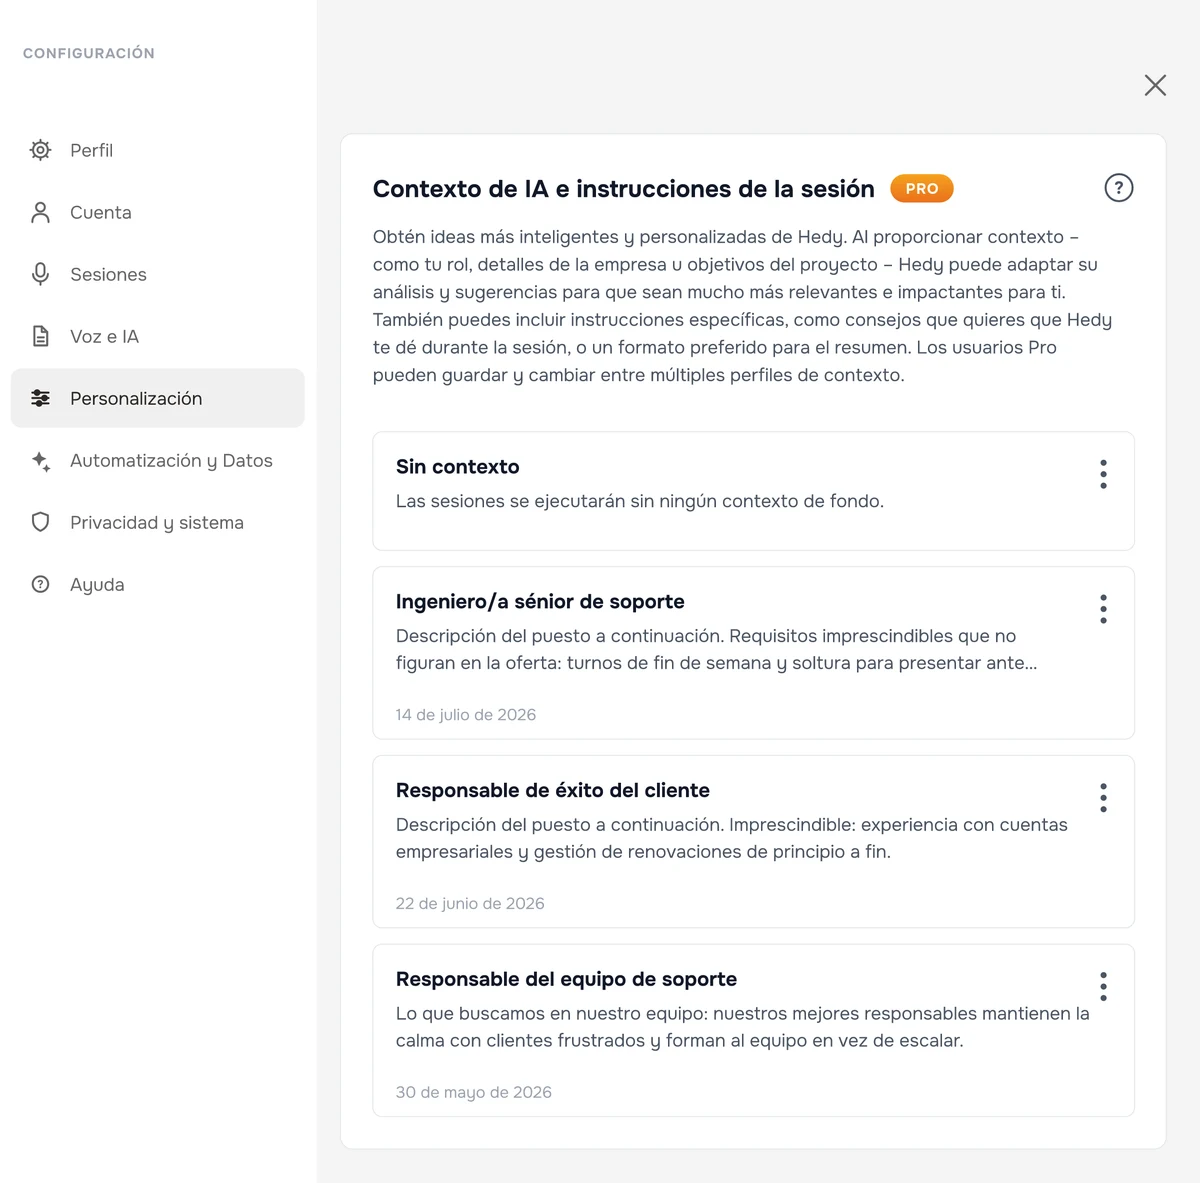
Task: Open Automatización y Datos section
Action: point(158,460)
